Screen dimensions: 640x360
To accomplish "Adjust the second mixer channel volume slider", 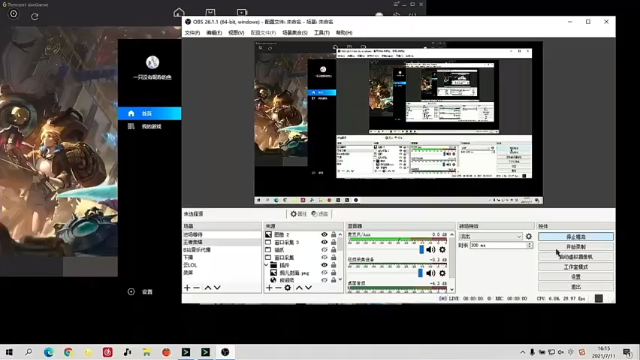I will pos(420,273).
